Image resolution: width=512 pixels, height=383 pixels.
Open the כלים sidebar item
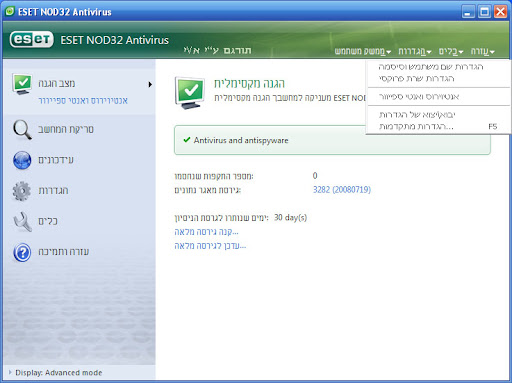click(x=48, y=221)
